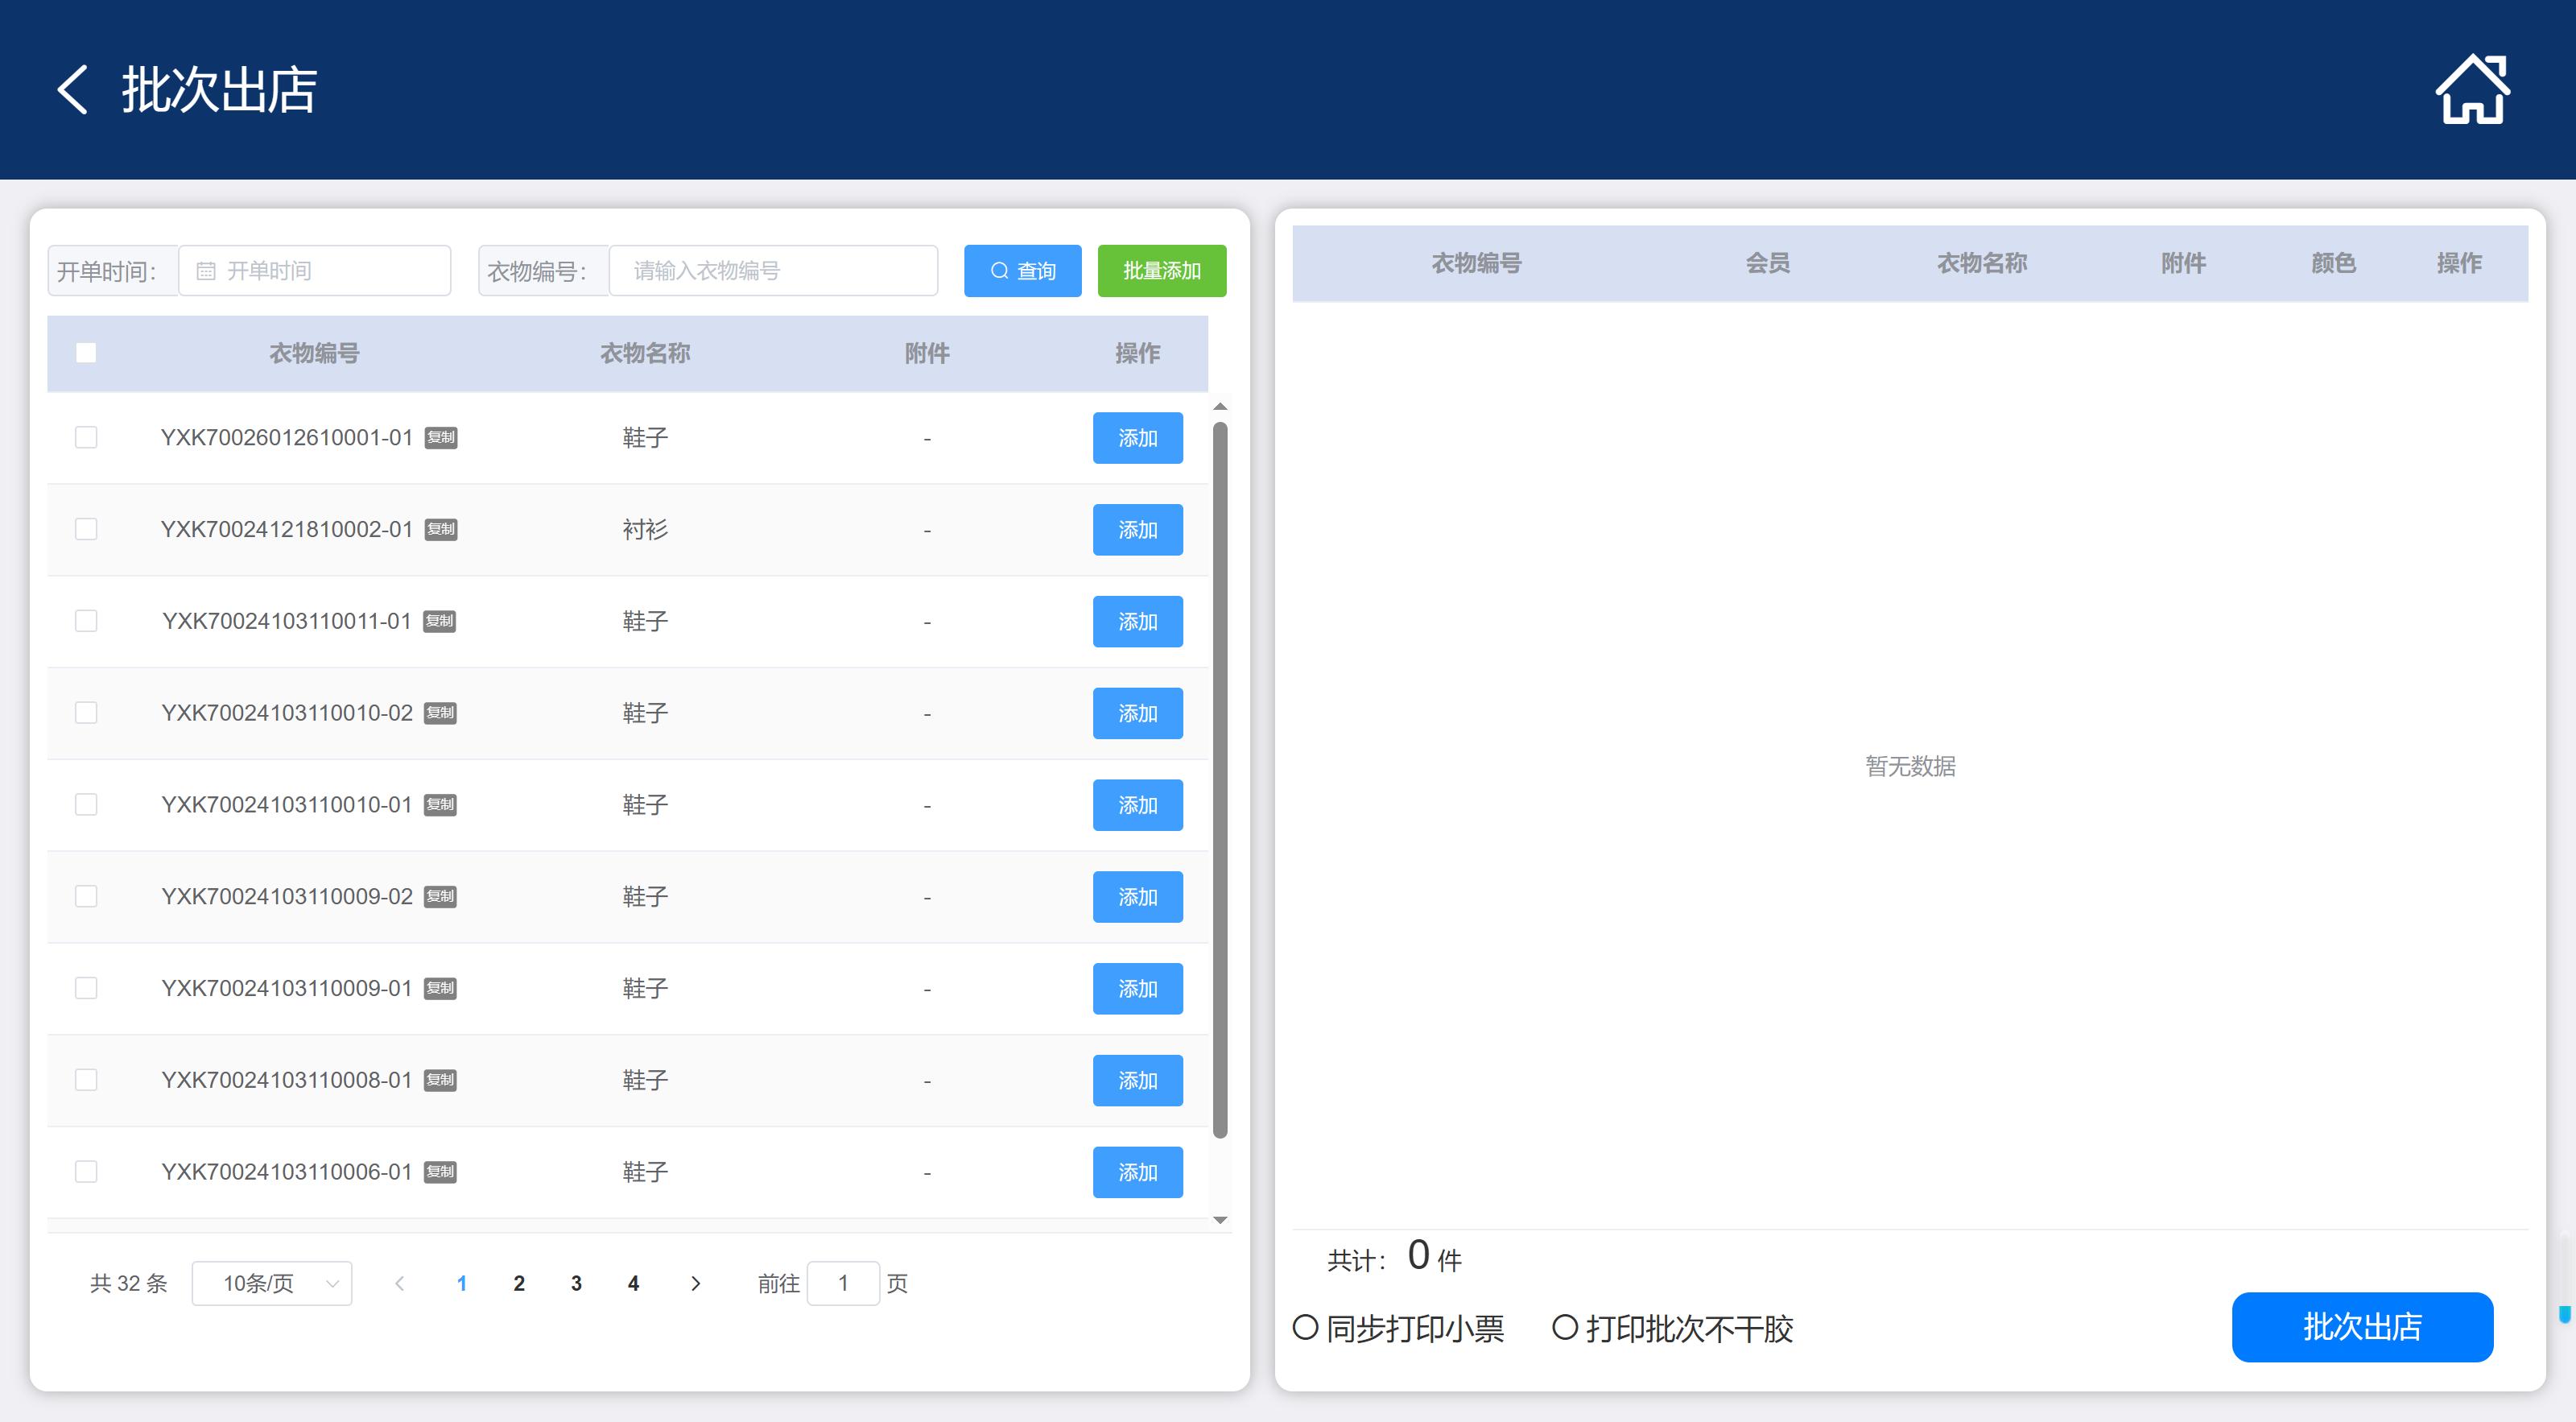Copy garment number YXK70024121810002-01
The image size is (2576, 1422).
(x=441, y=530)
